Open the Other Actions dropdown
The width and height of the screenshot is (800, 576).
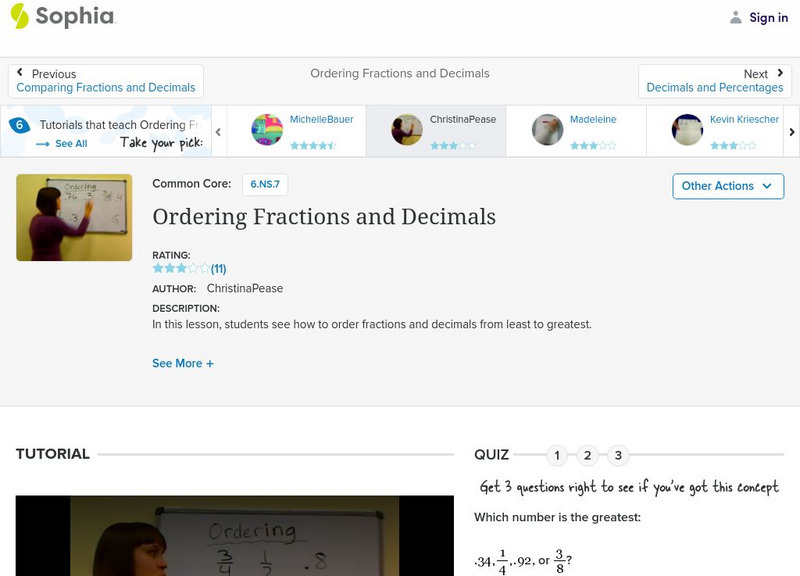coord(727,186)
